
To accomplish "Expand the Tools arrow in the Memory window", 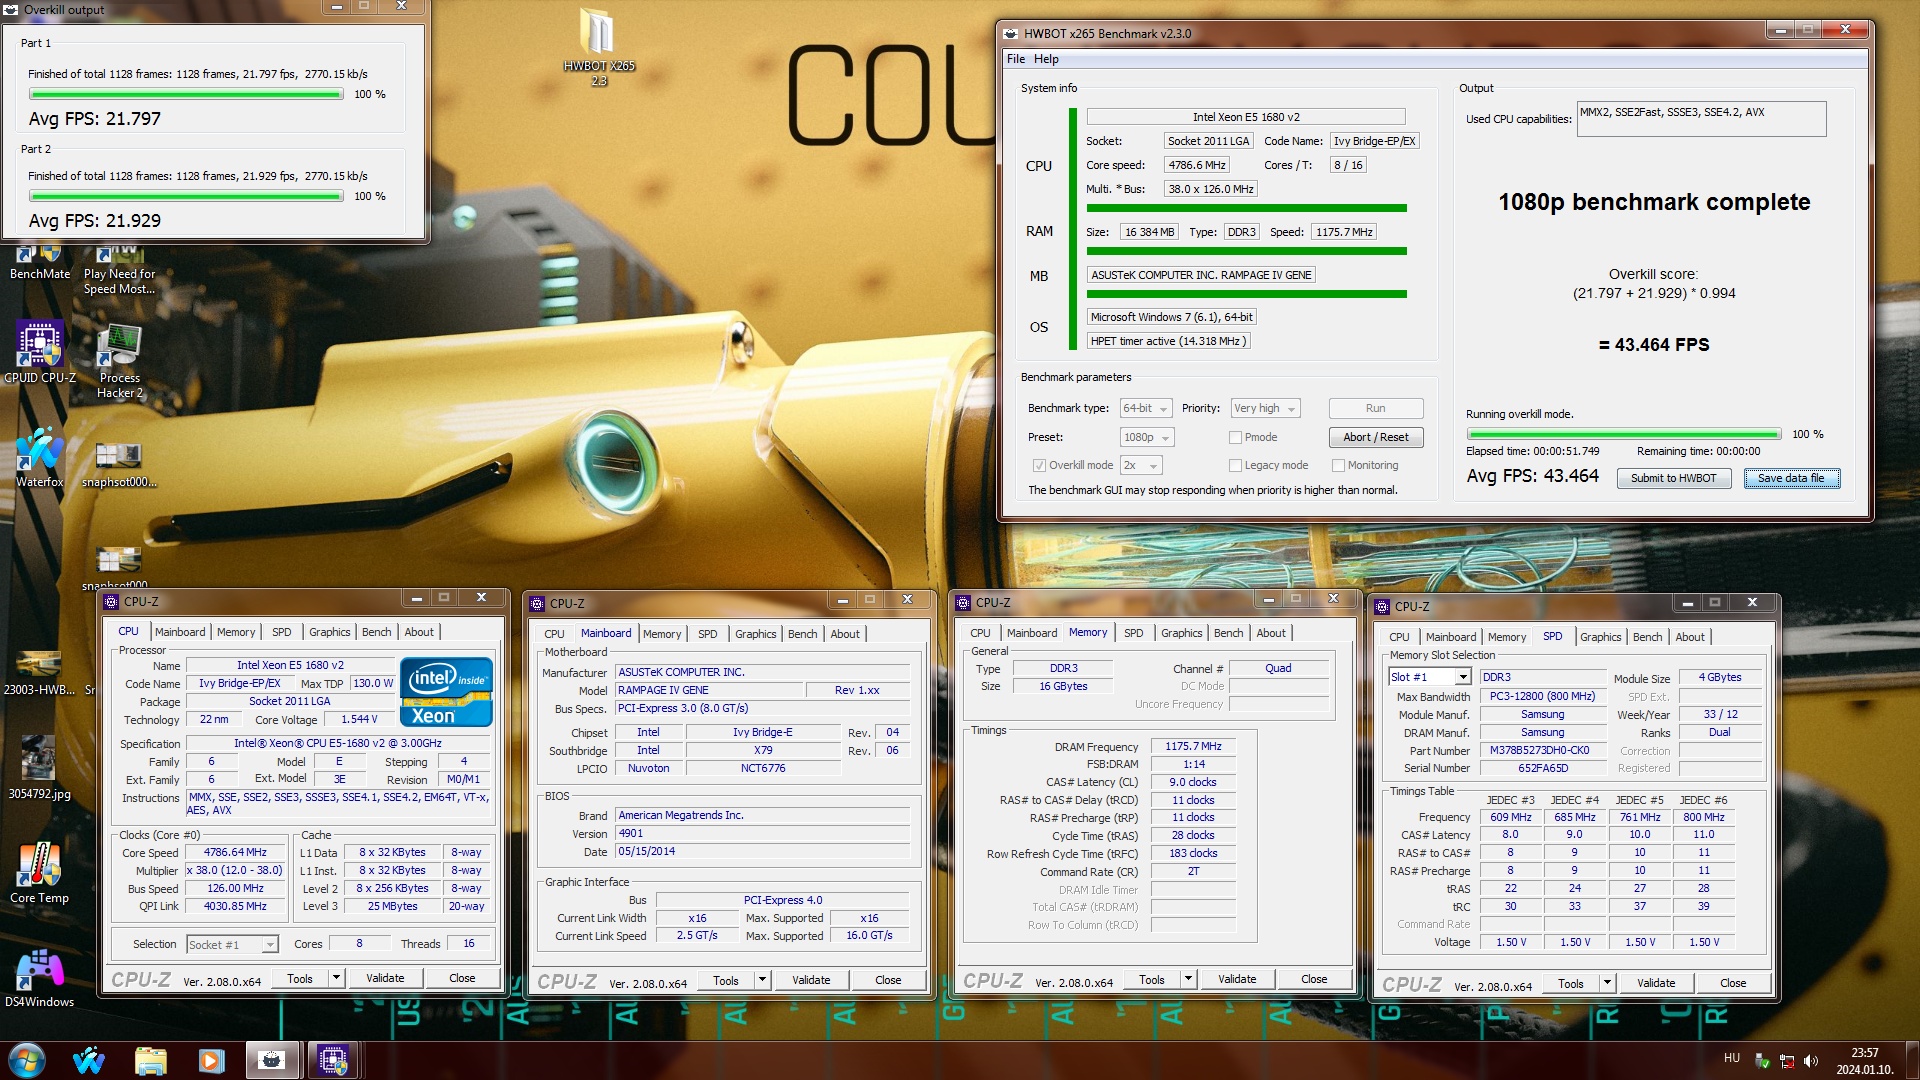I will coord(1188,979).
